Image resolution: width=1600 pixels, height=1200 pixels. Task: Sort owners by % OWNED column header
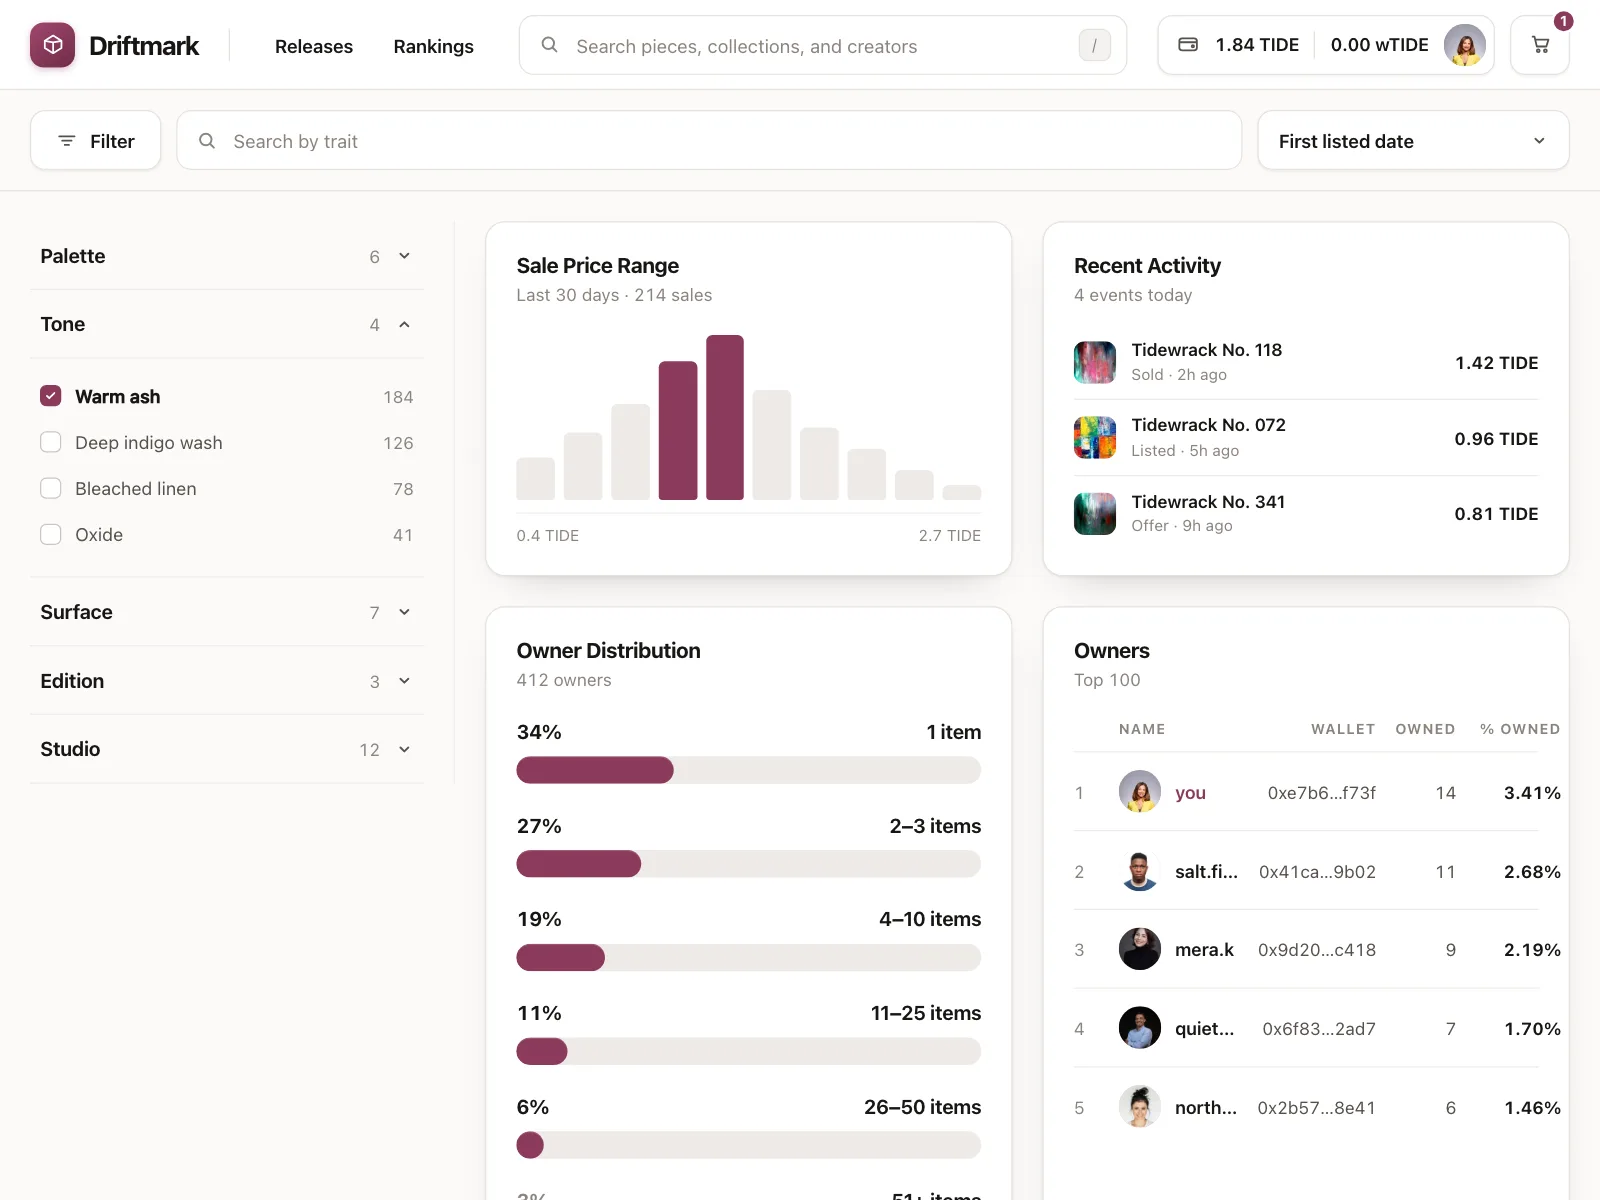pyautogui.click(x=1520, y=729)
